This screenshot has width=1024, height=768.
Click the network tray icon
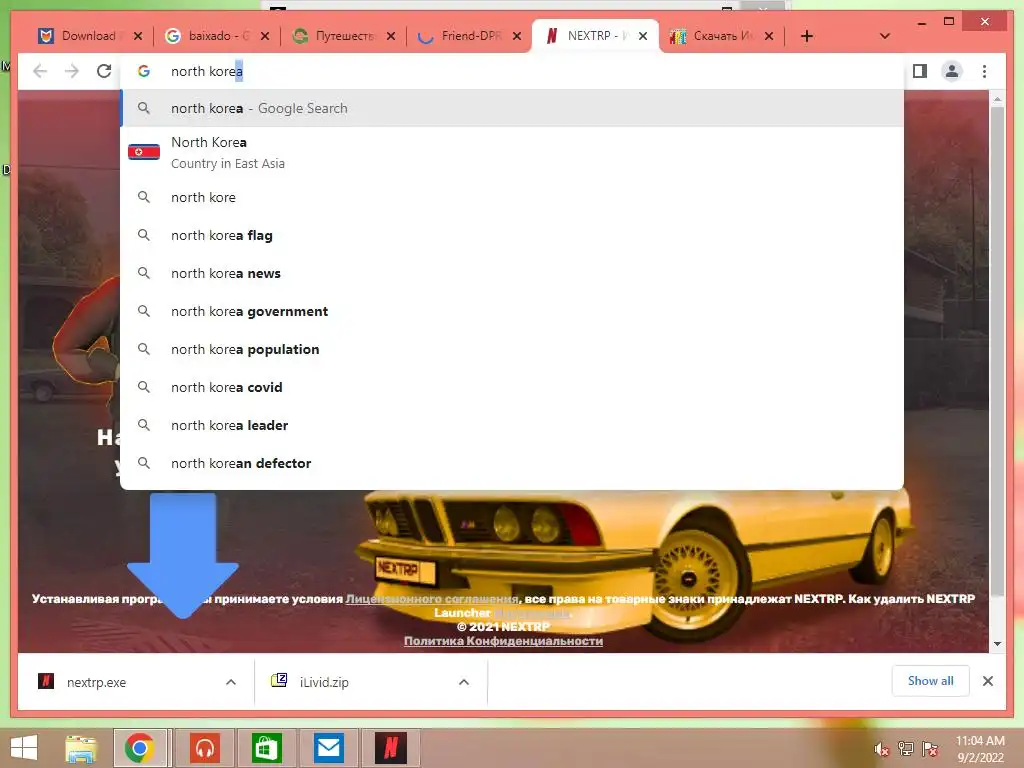[x=906, y=749]
